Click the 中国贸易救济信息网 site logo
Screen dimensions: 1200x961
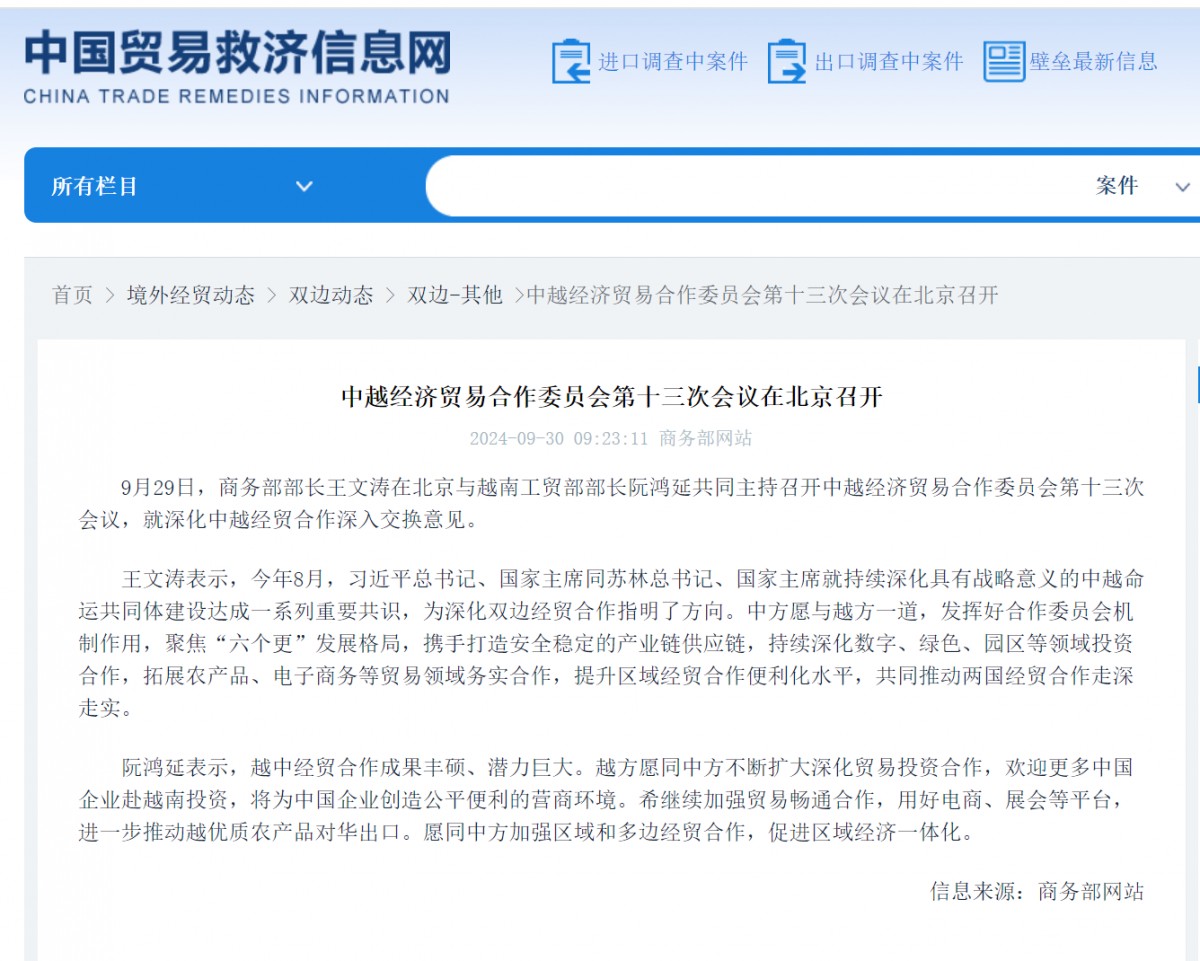[237, 54]
